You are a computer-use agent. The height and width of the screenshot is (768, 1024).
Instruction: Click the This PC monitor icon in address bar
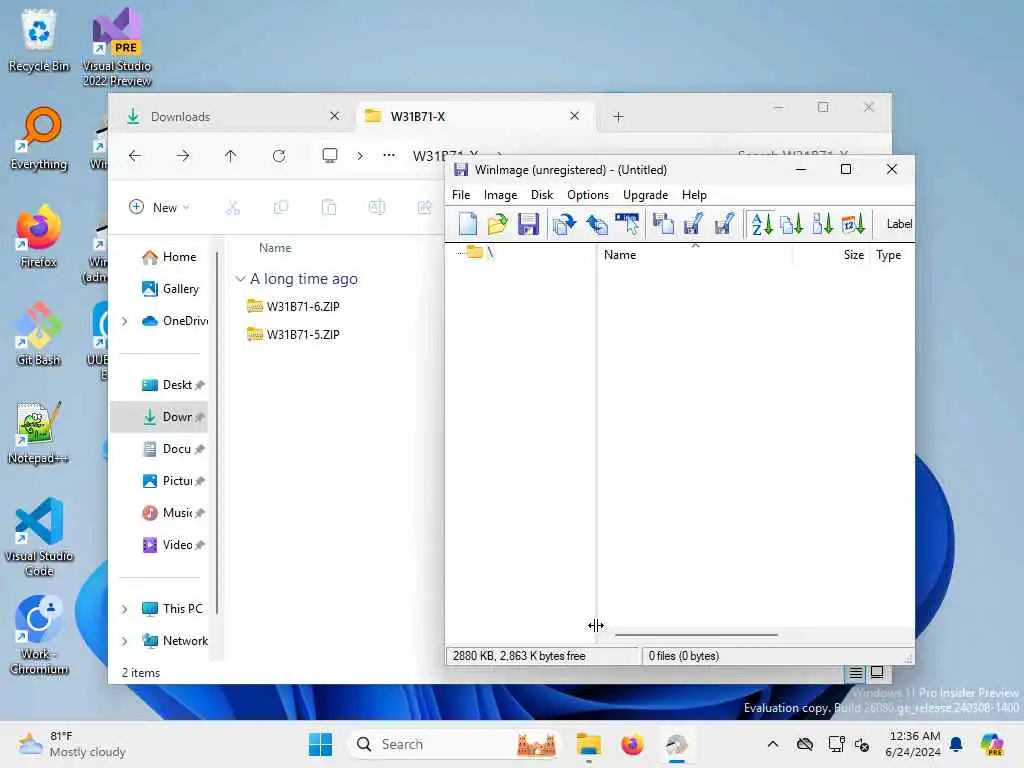tap(330, 156)
